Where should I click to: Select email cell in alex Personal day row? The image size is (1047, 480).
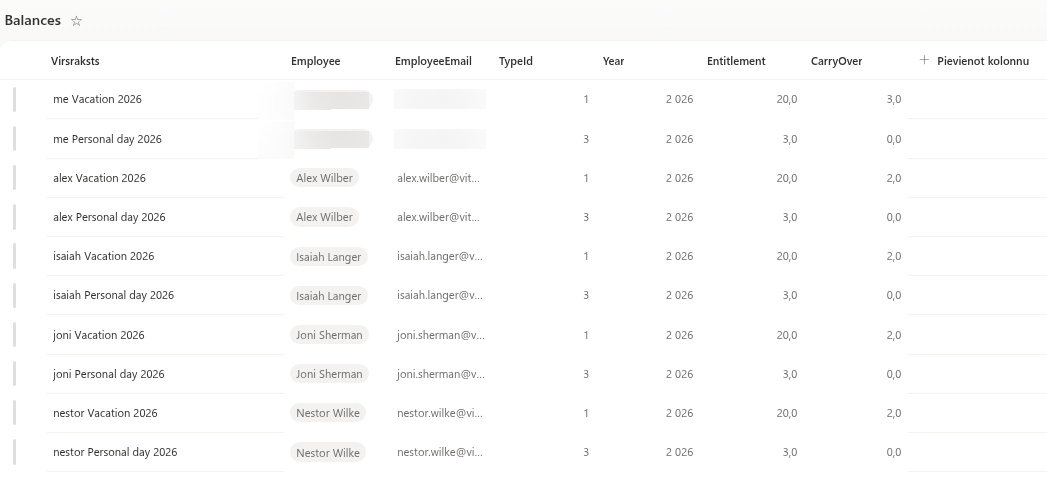[x=439, y=217]
